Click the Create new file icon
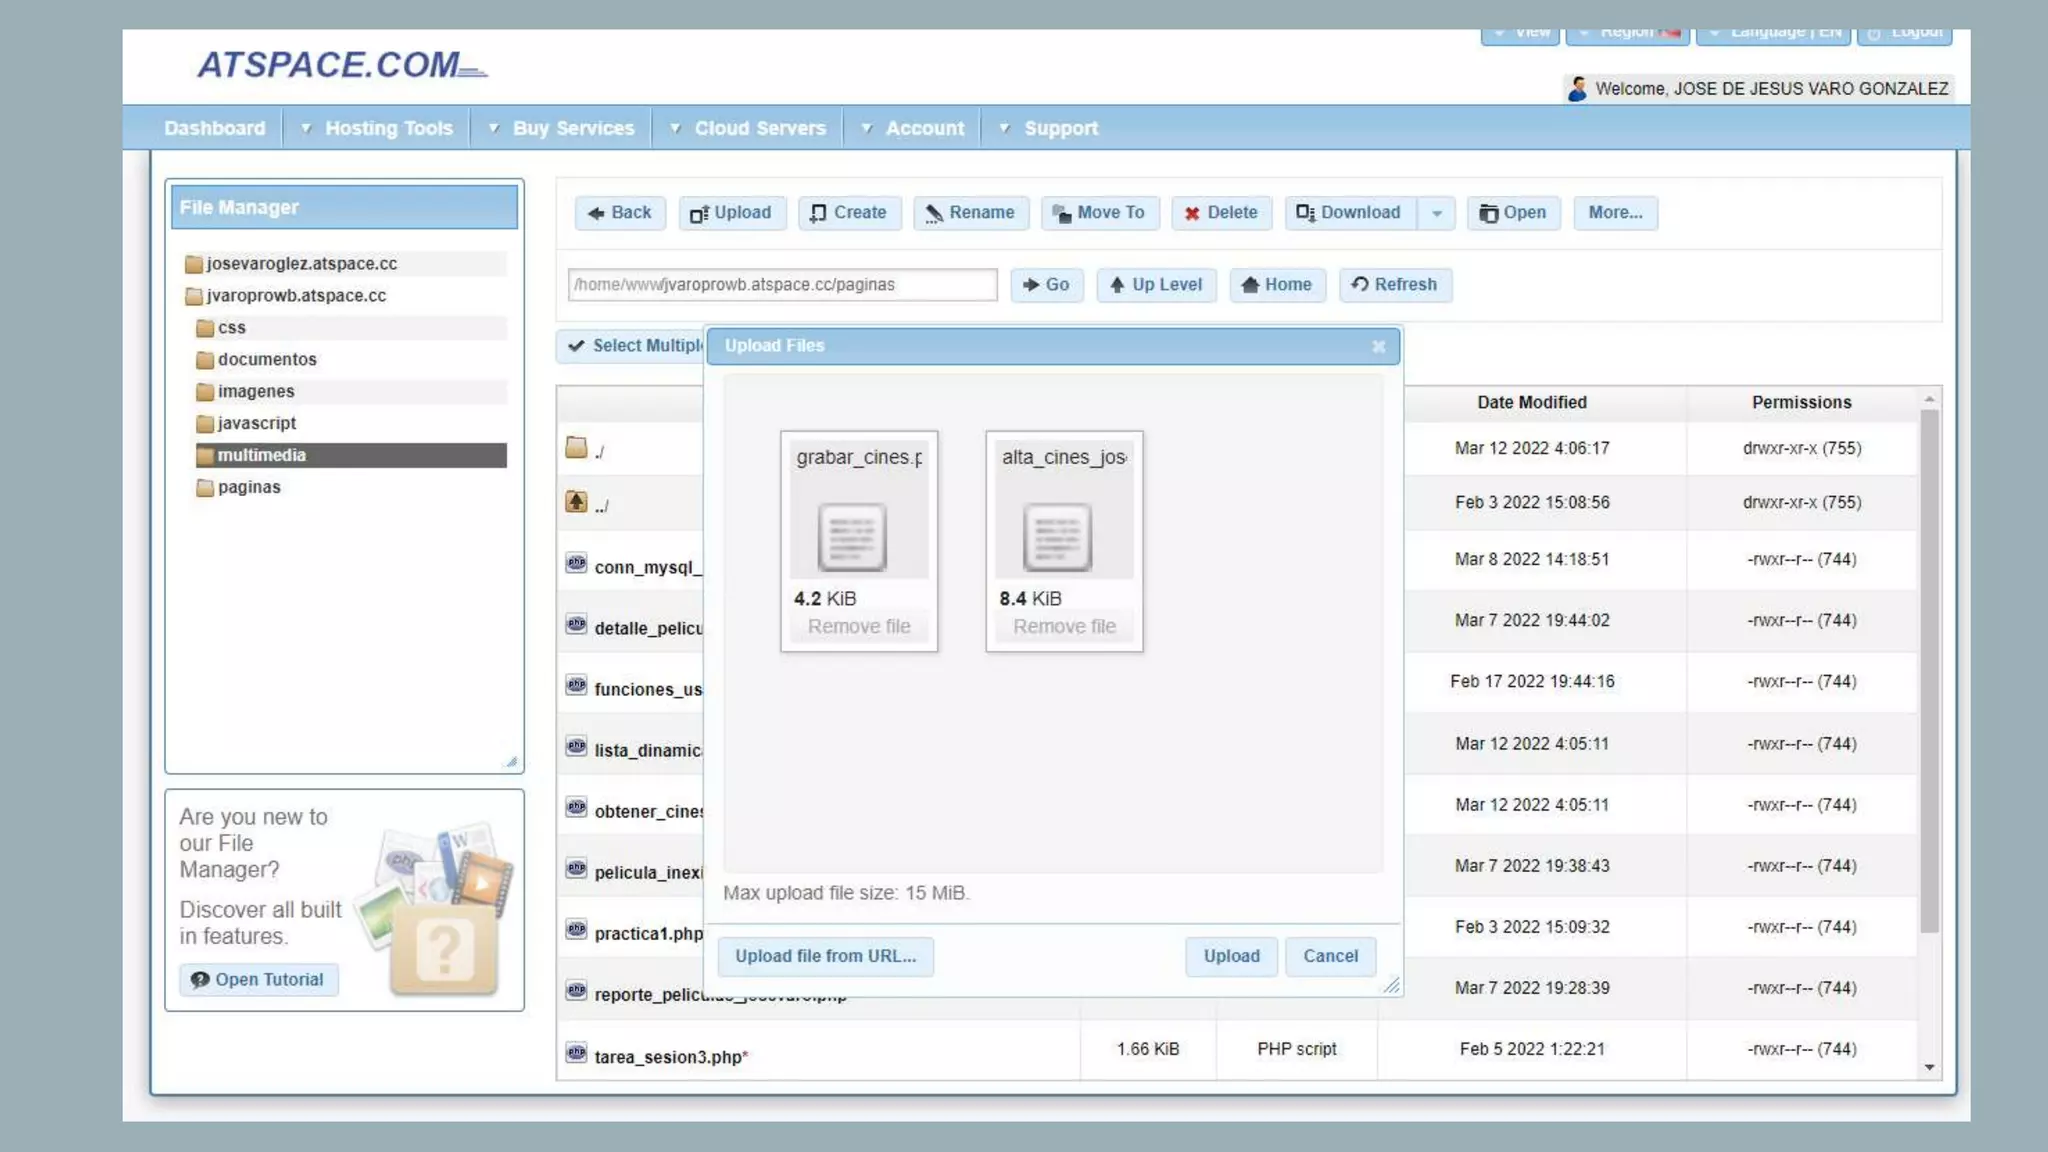 click(x=819, y=213)
